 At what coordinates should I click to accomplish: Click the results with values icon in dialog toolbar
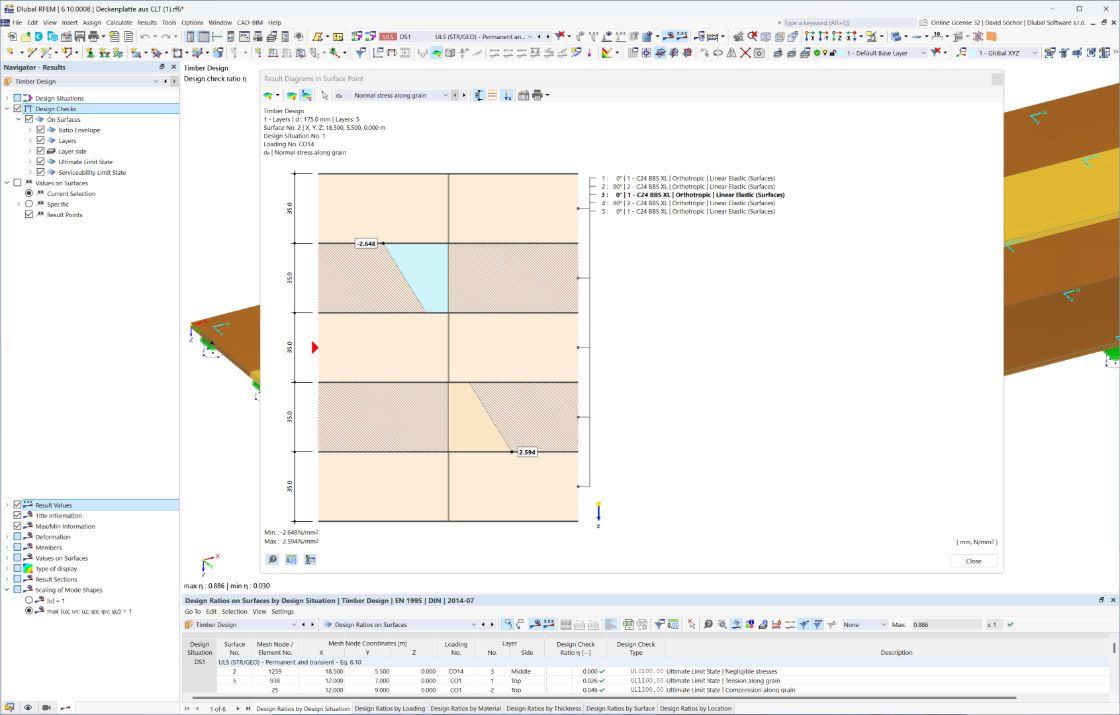point(306,95)
